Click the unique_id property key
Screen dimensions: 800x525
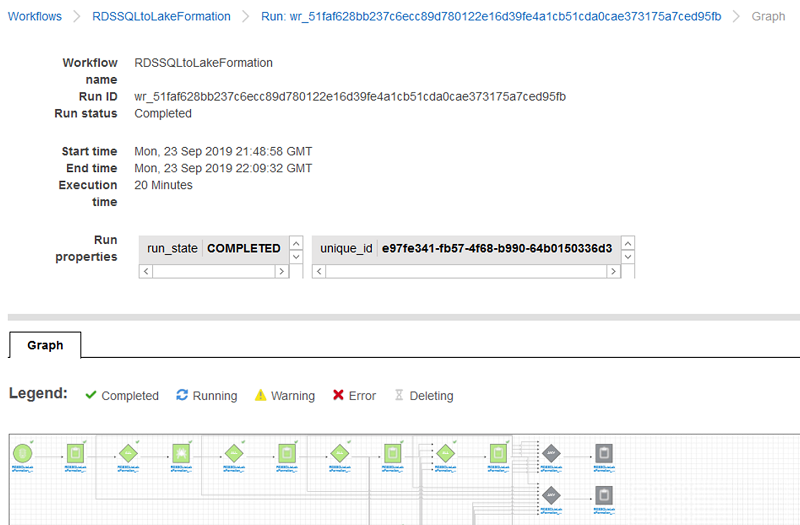coord(346,248)
